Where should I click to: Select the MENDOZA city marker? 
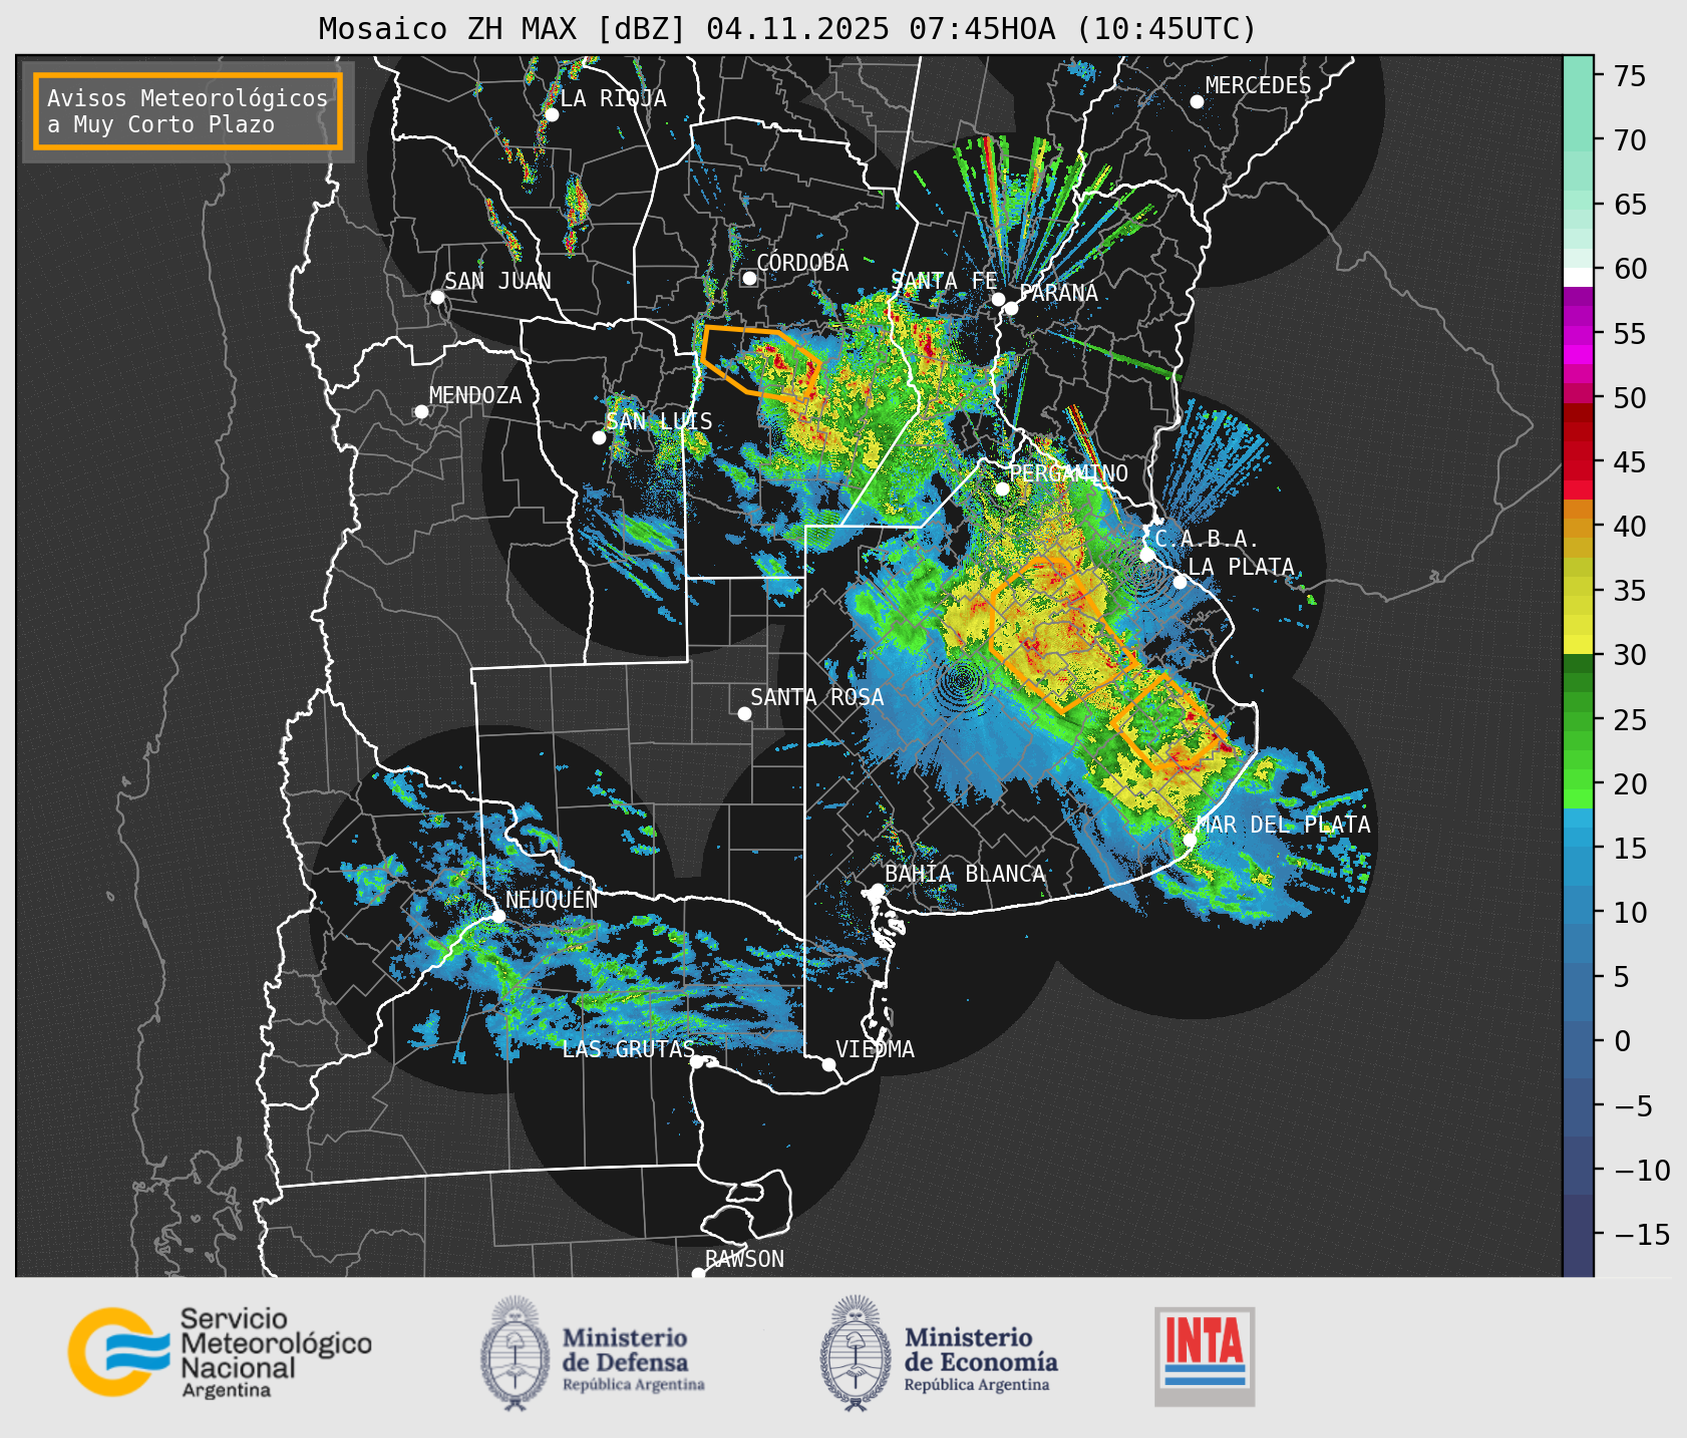421,412
